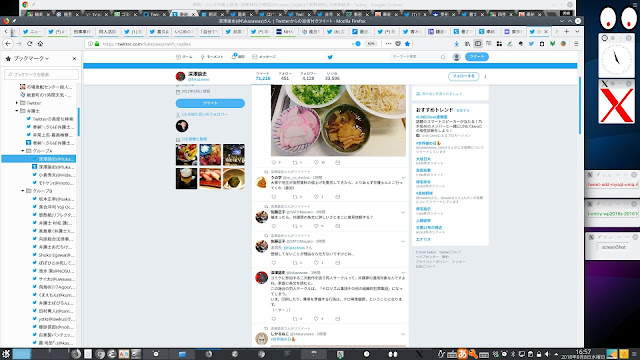
Task: Open the Shoko Egawa bookmark
Action: pyautogui.click(x=53, y=255)
